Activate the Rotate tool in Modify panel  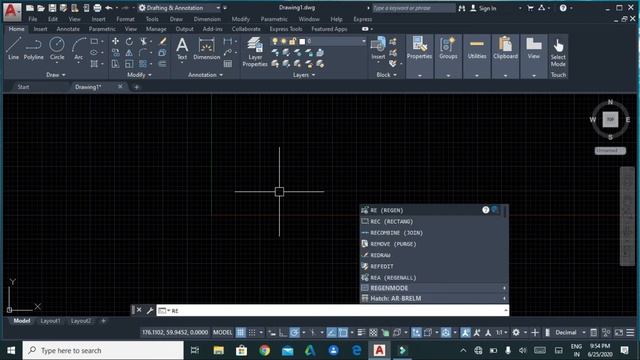[x=129, y=41]
